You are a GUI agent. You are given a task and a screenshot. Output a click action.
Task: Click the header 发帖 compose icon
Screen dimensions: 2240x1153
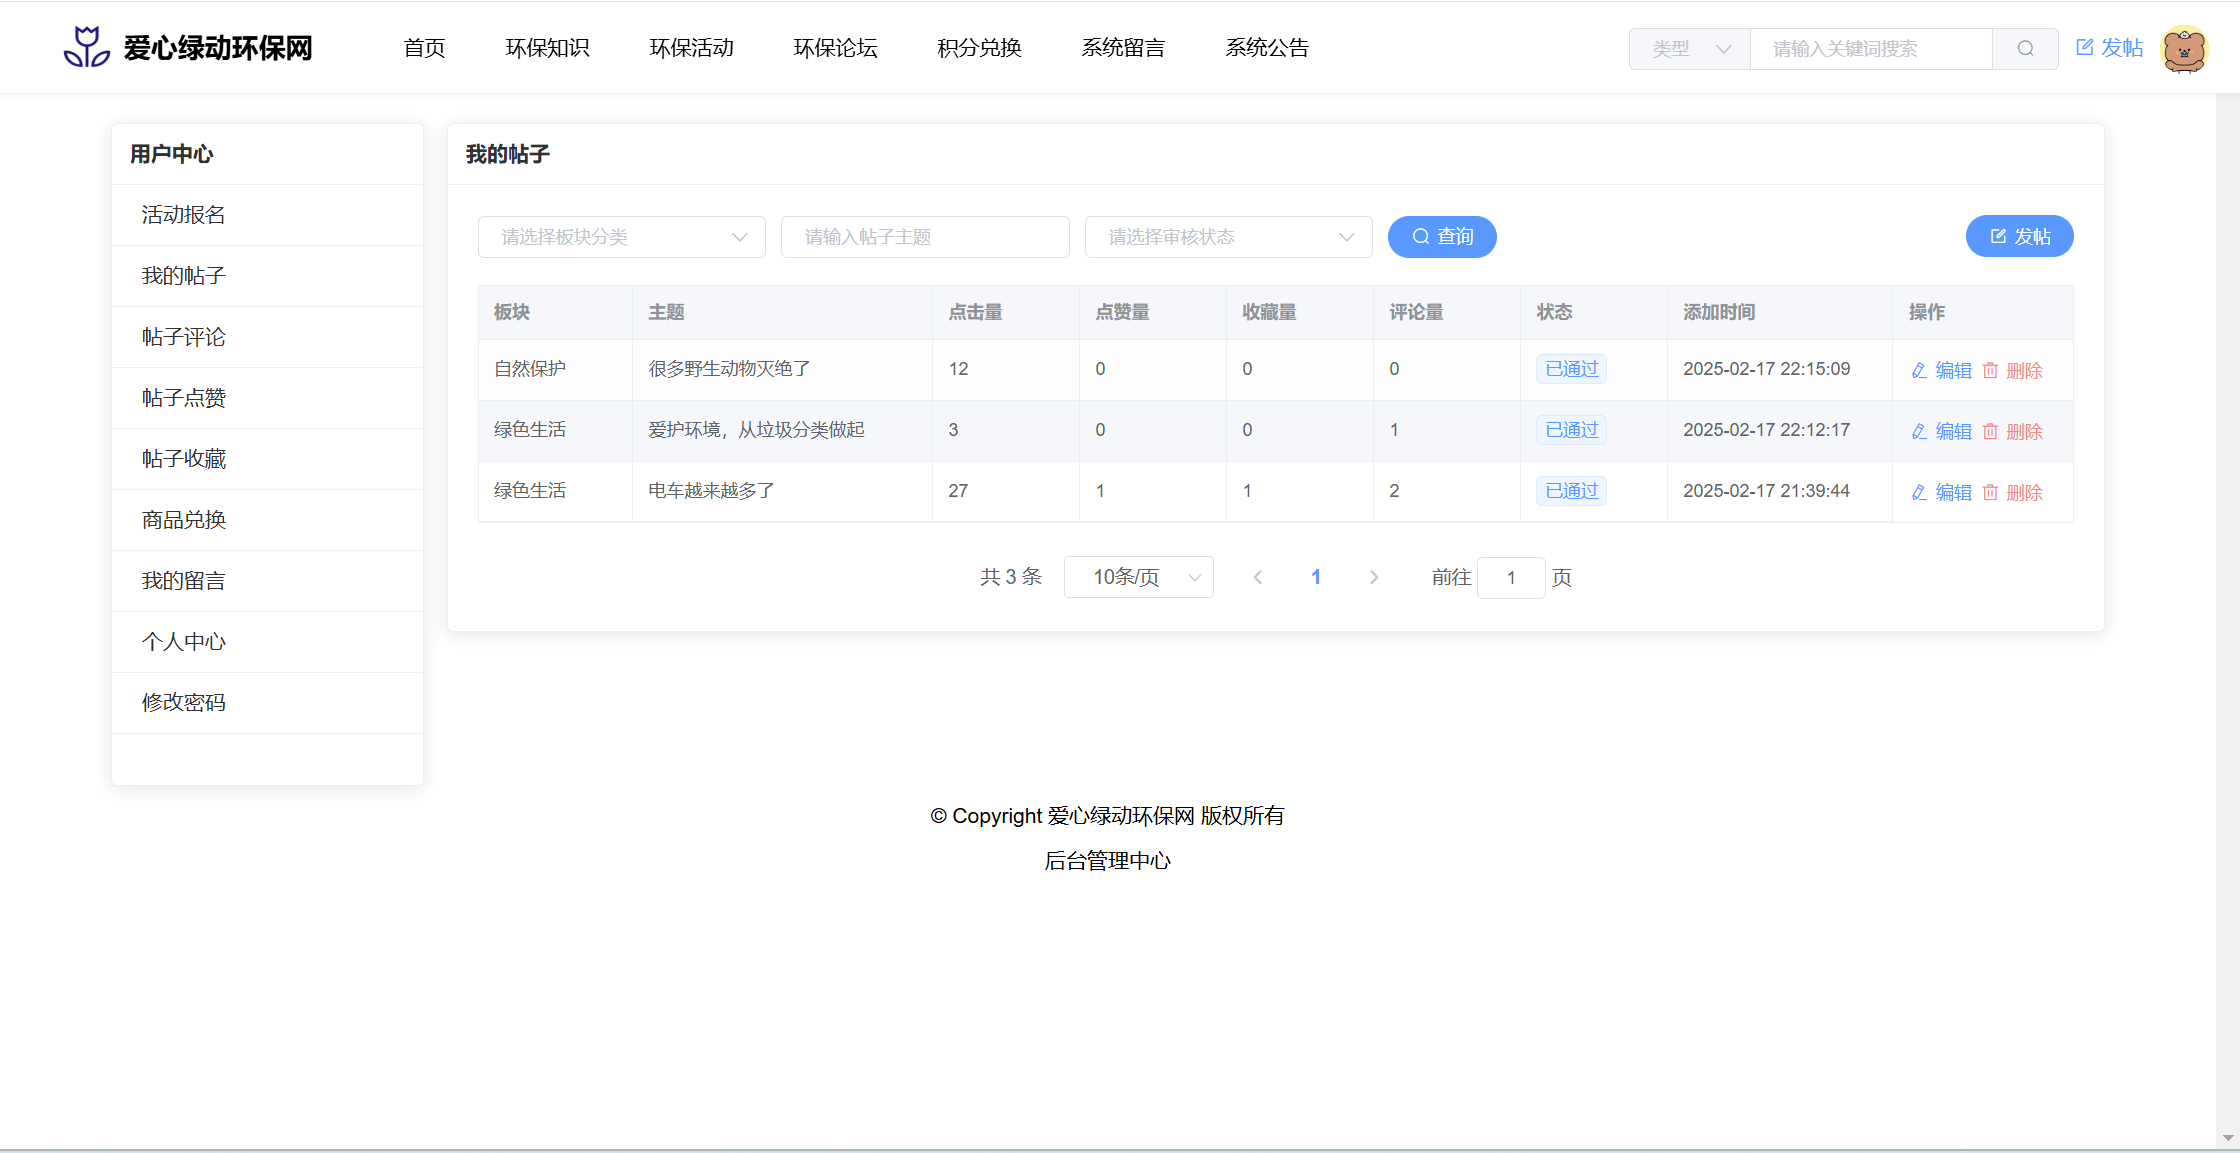(x=2085, y=47)
